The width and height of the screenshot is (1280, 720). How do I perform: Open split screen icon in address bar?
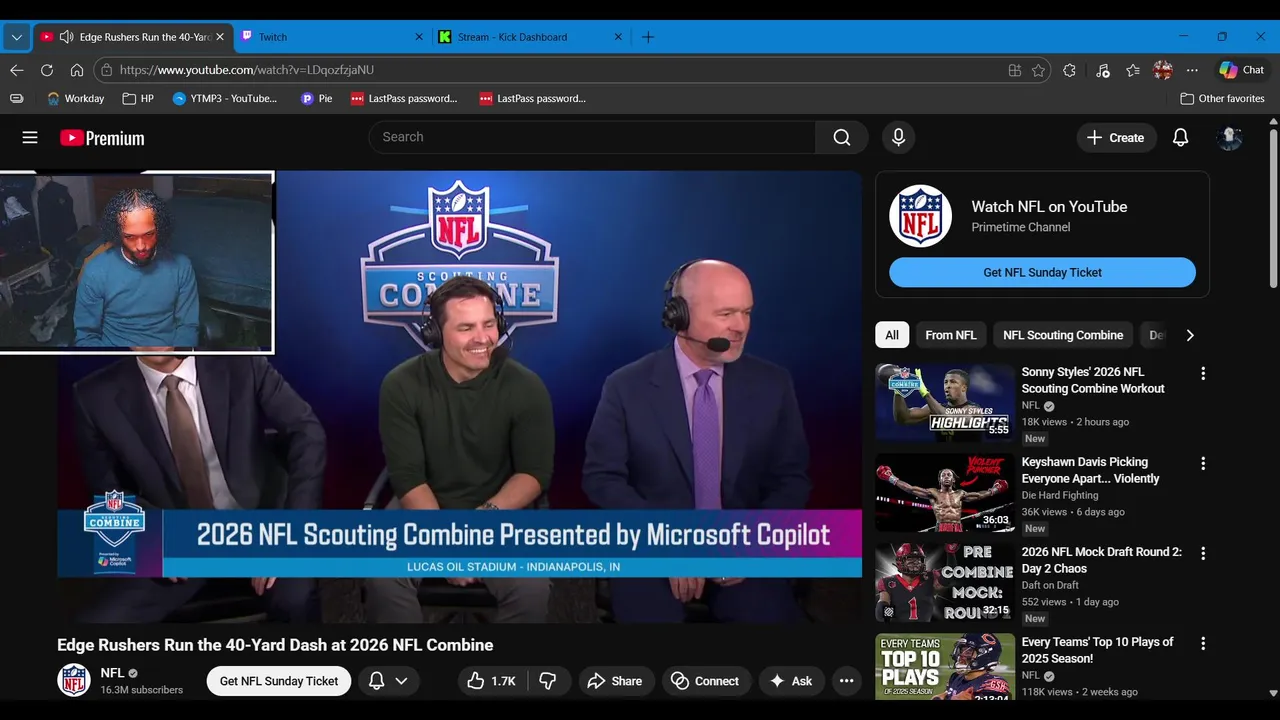pyautogui.click(x=1015, y=70)
